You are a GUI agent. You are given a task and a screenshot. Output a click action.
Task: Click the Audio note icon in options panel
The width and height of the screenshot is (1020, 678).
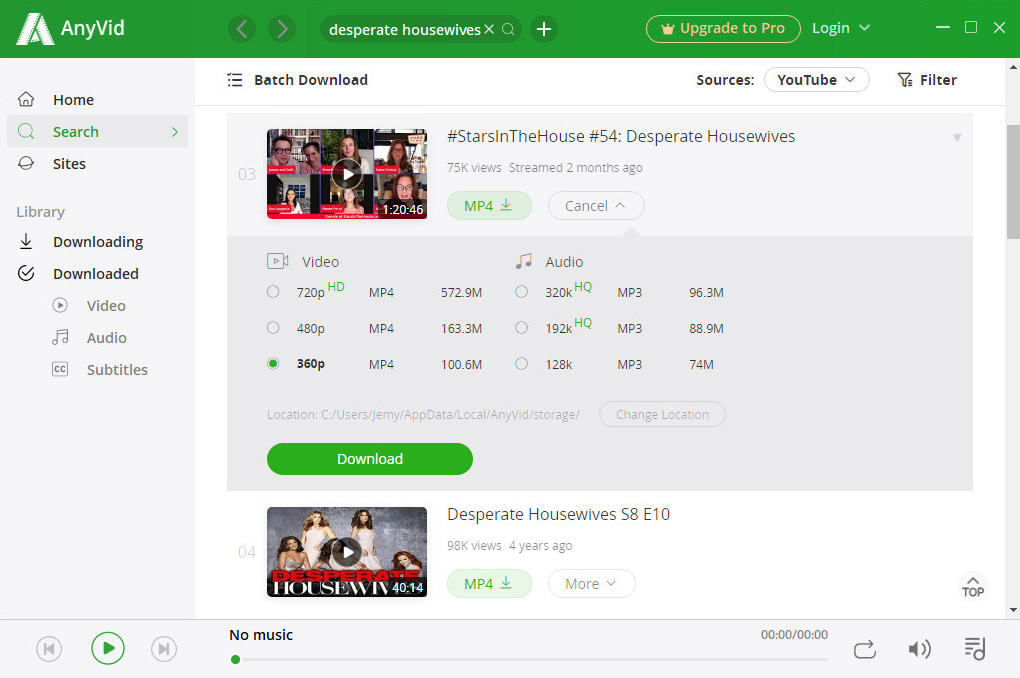coord(524,261)
